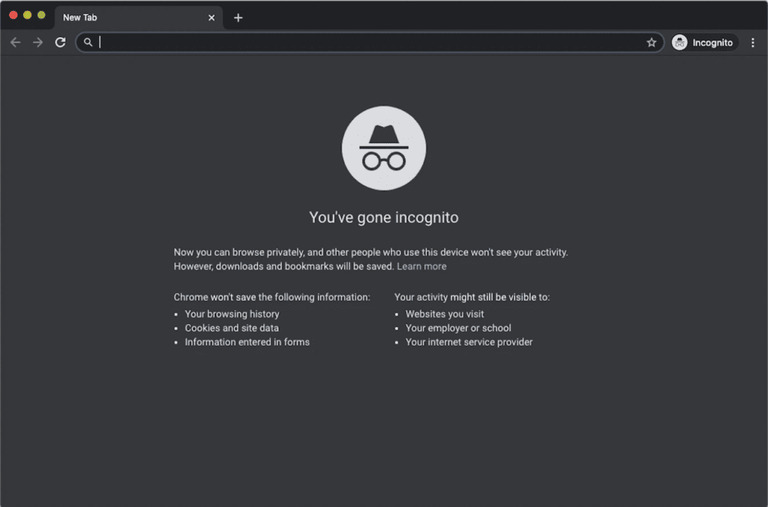768x507 pixels.
Task: Maximize window with green button
Action: [42, 15]
